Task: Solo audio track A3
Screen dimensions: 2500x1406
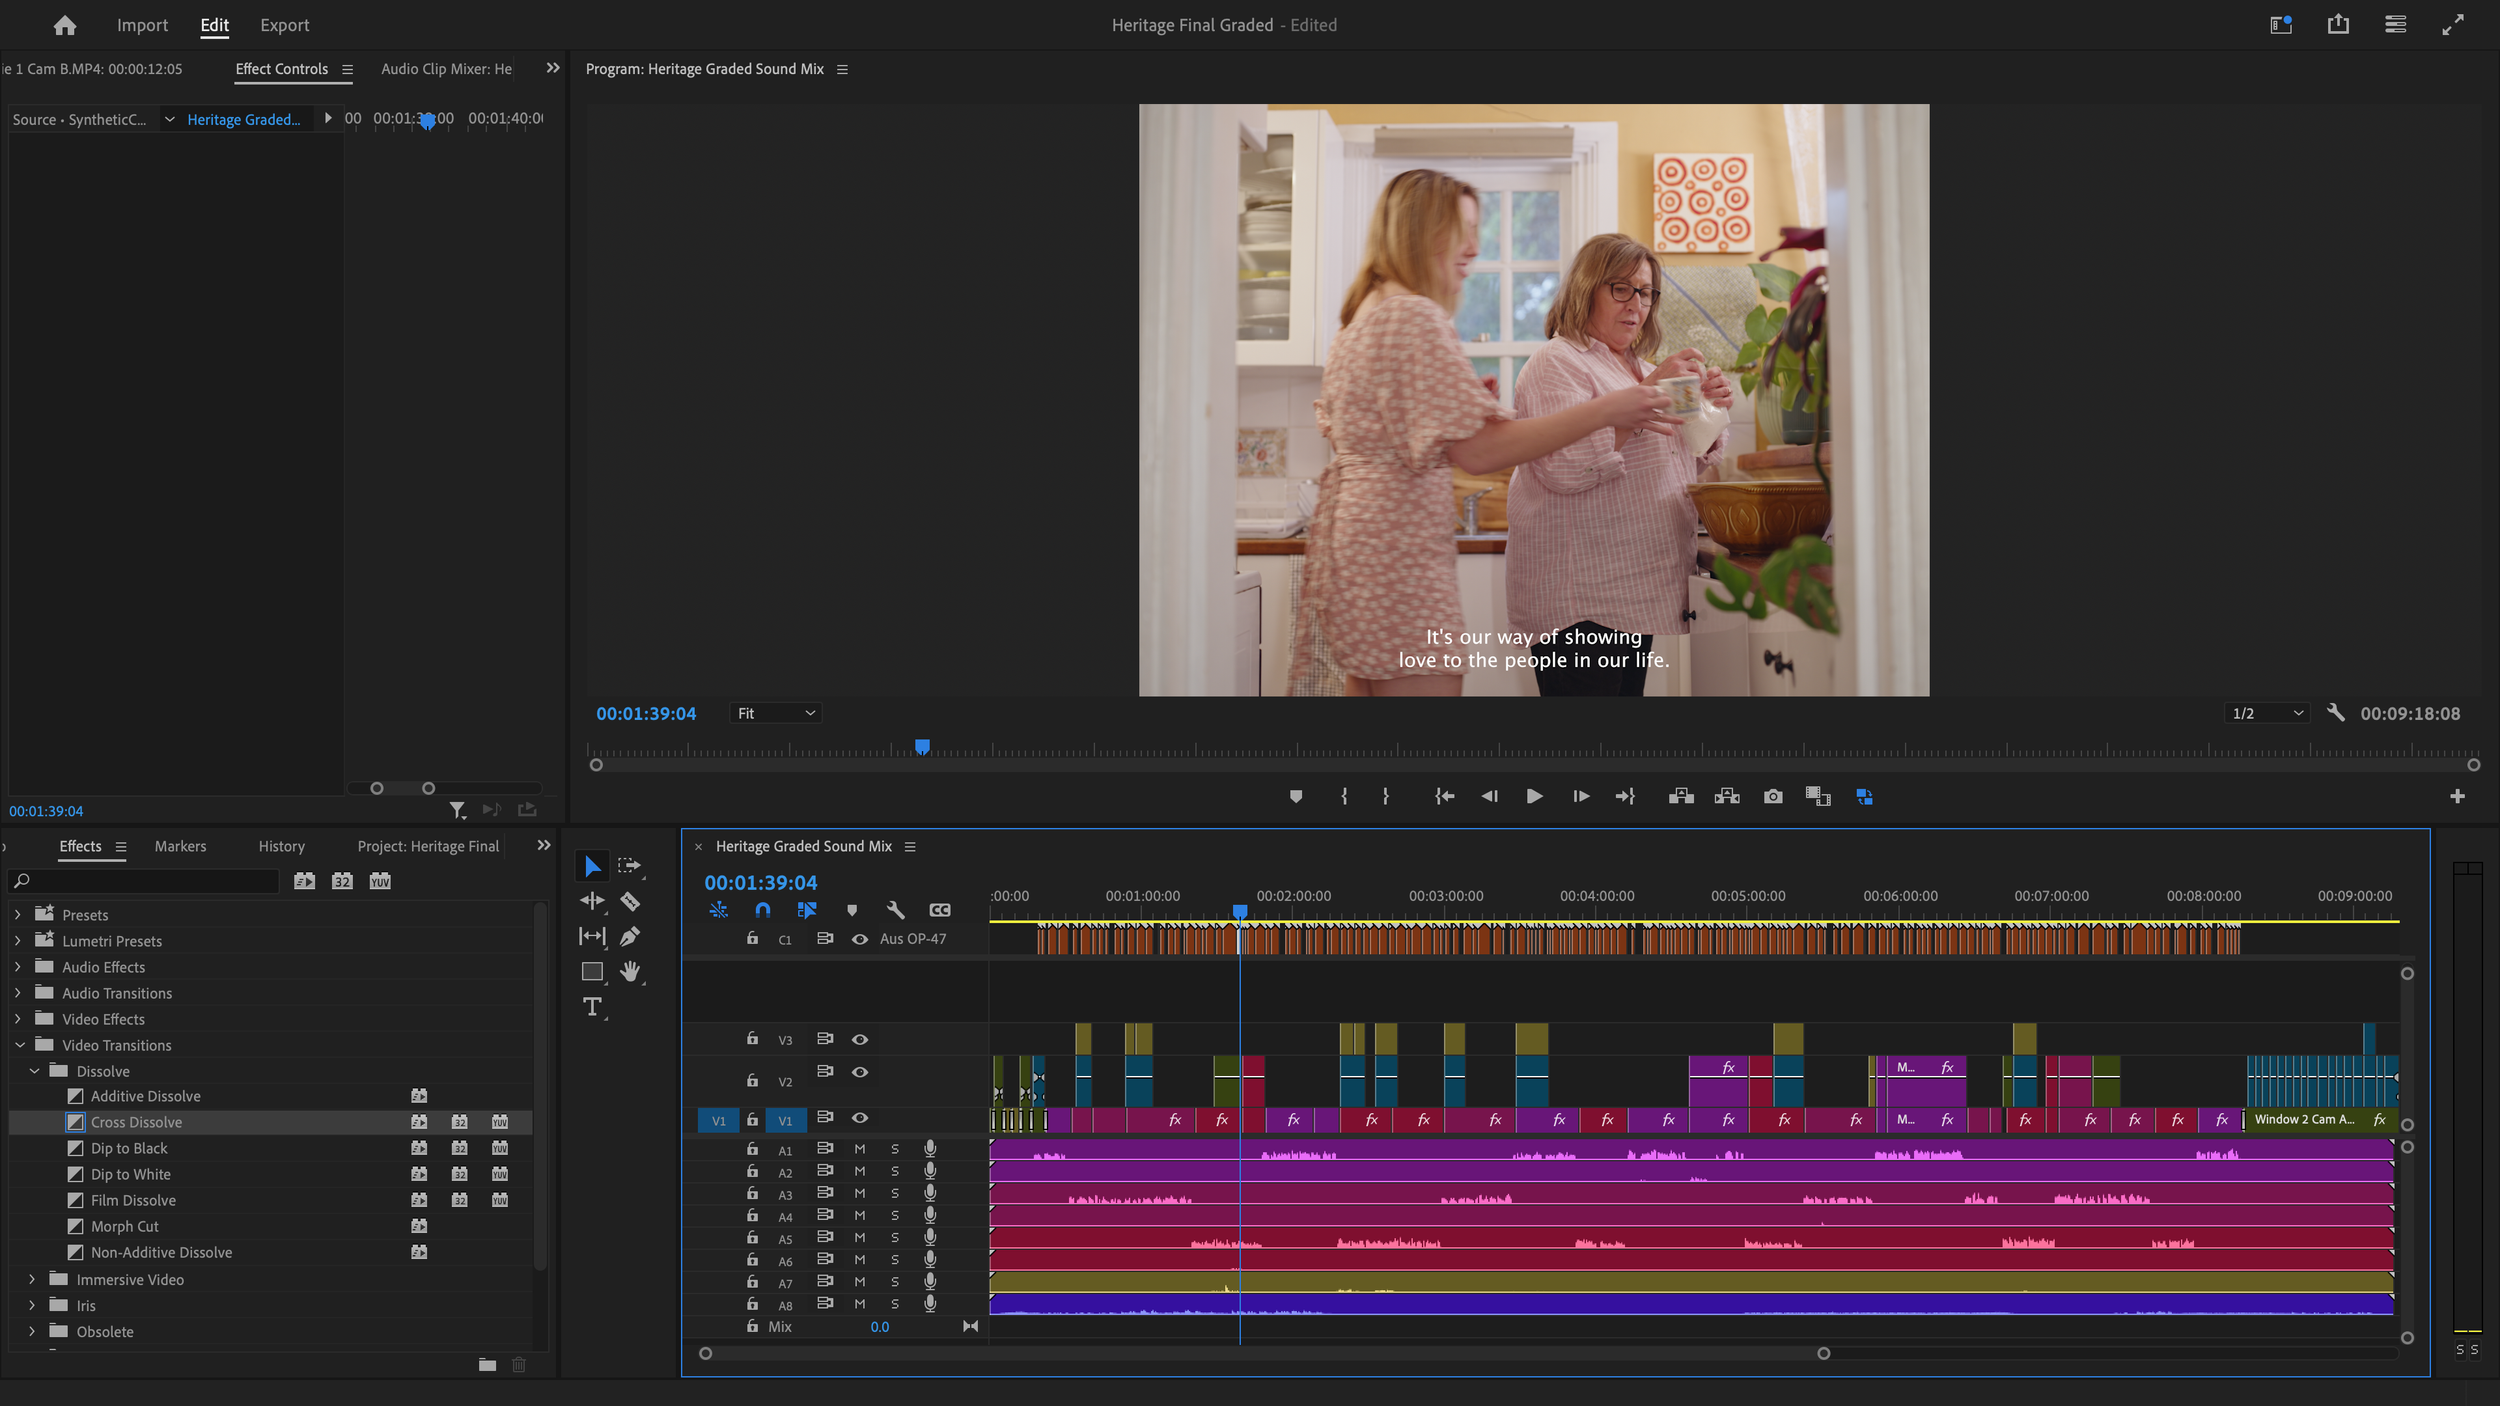Action: 895,1193
